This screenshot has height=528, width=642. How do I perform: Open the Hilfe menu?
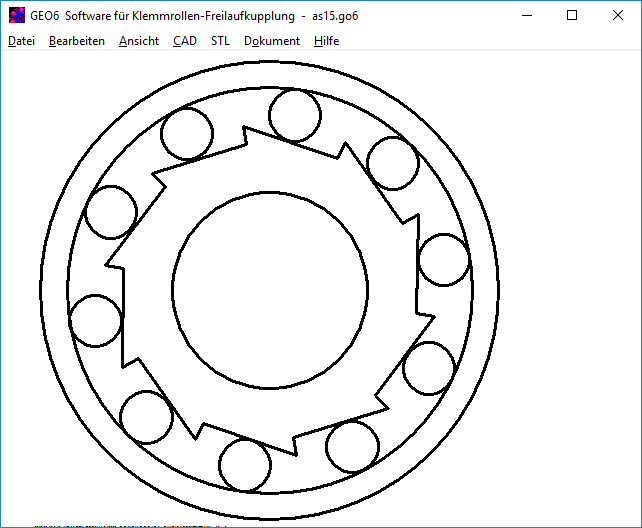(x=326, y=41)
